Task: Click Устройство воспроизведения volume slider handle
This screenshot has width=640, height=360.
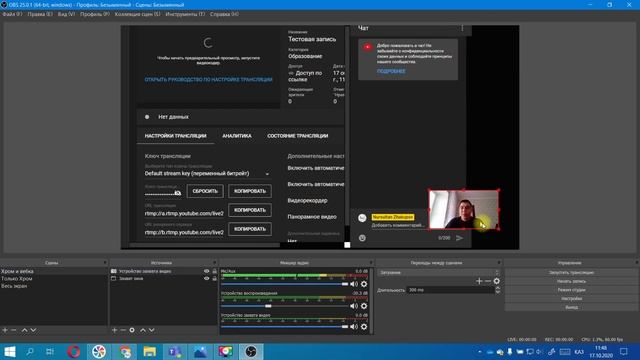Action: pos(268,306)
